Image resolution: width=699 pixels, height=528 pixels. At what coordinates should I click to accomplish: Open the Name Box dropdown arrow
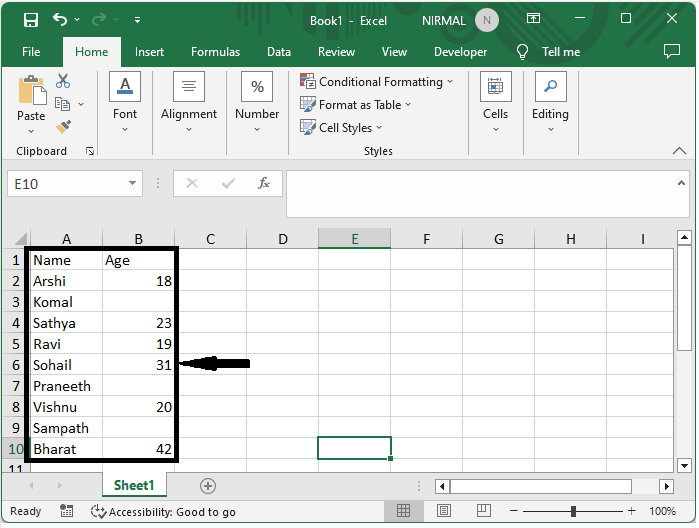(x=133, y=184)
